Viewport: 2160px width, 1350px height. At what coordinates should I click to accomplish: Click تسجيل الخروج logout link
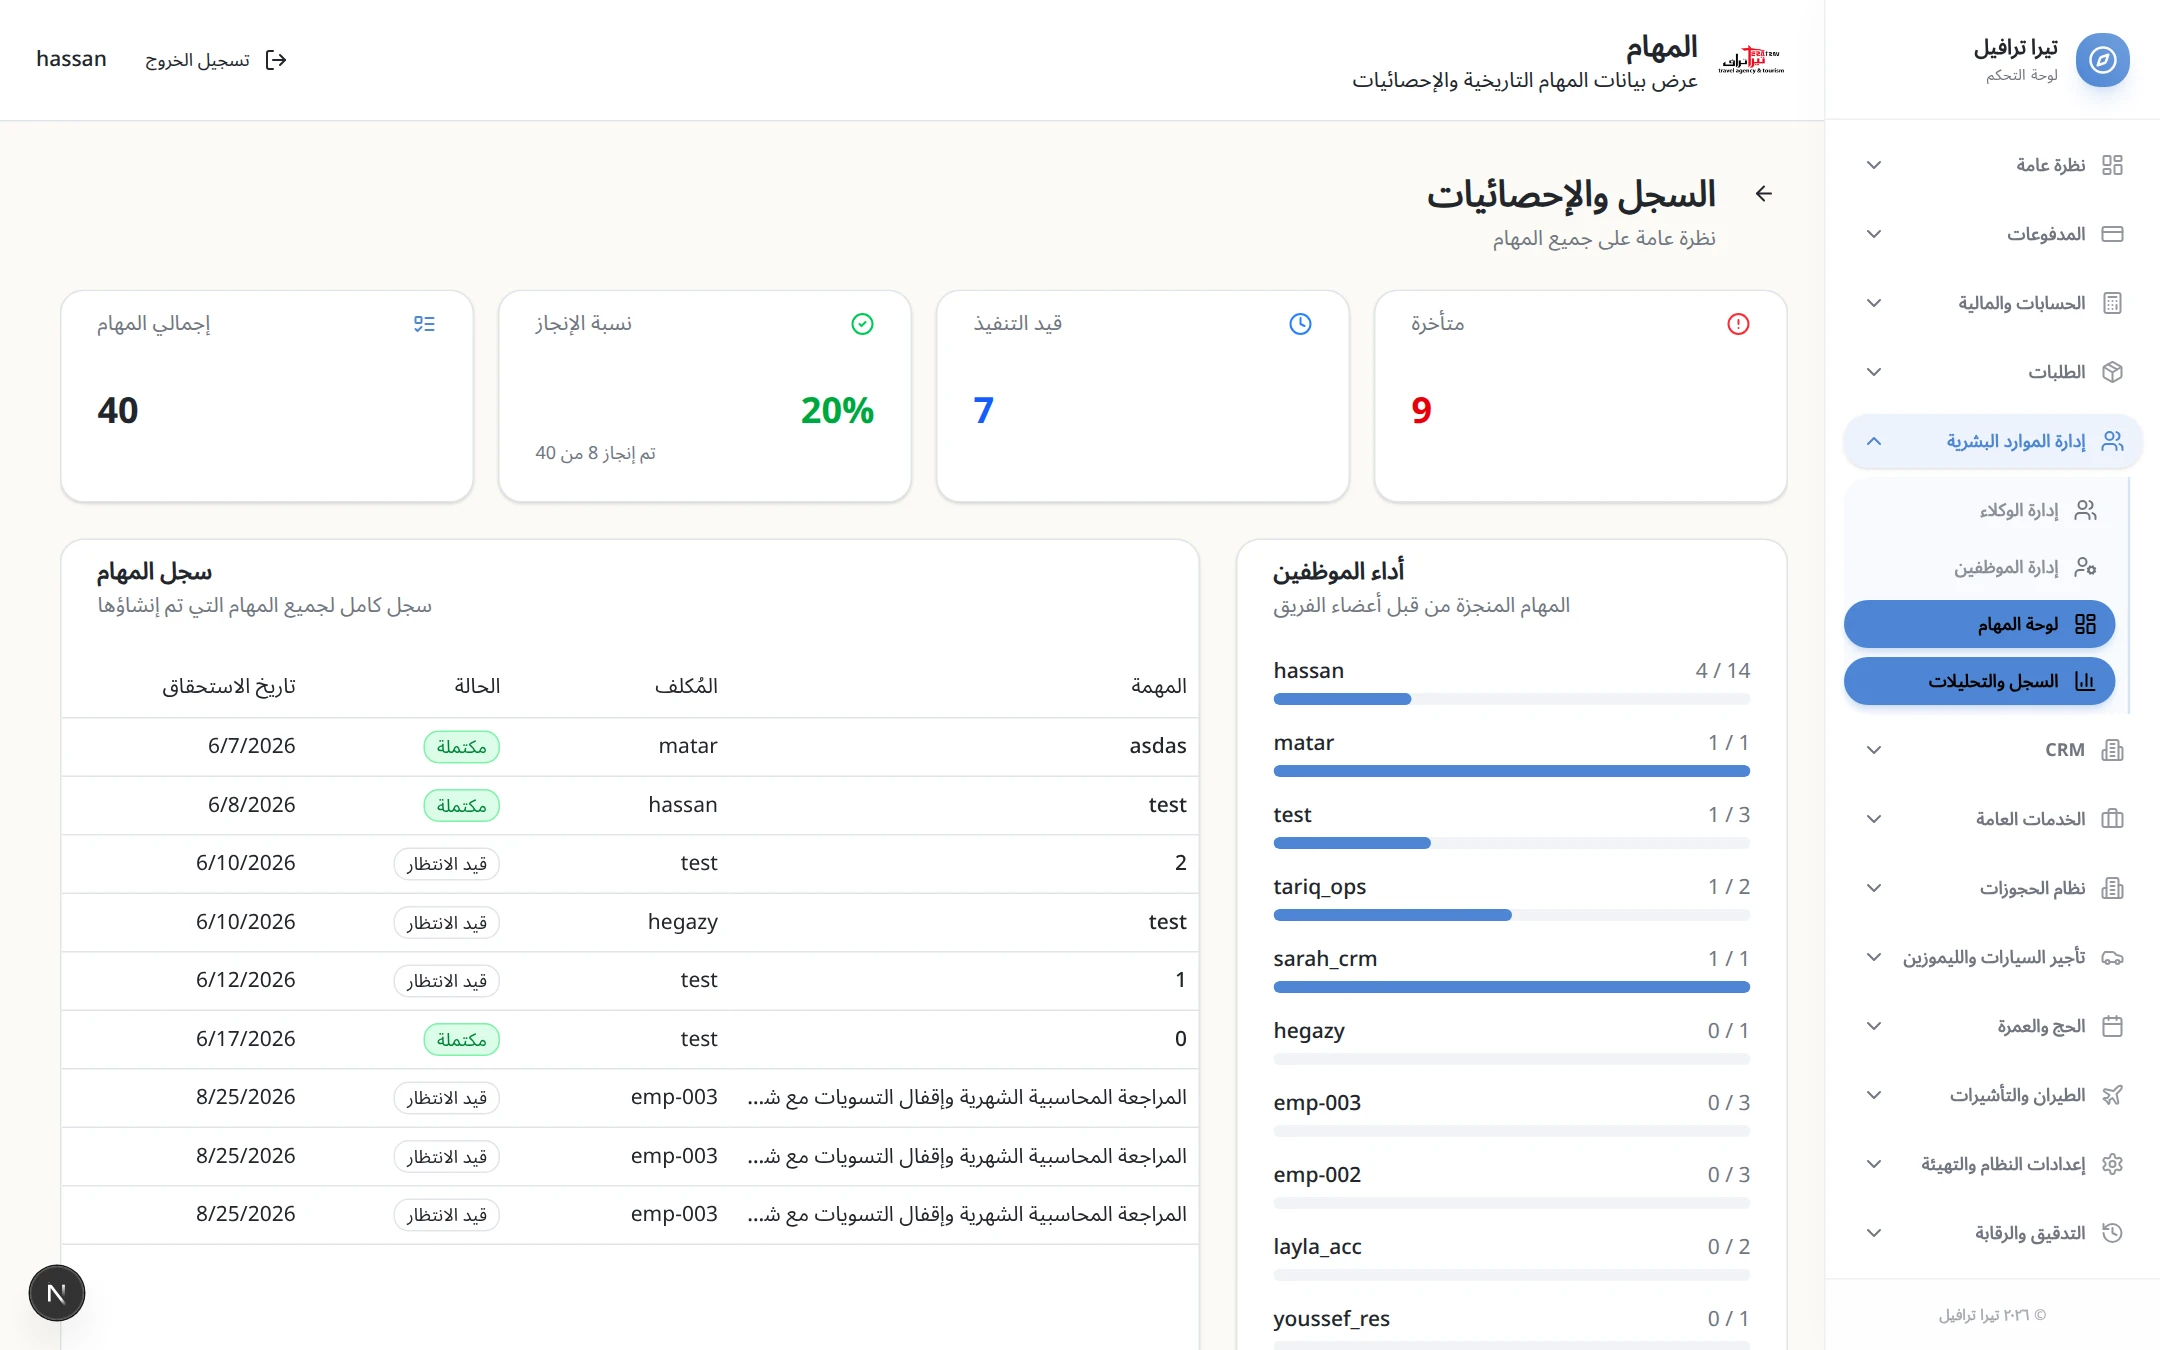(x=216, y=60)
